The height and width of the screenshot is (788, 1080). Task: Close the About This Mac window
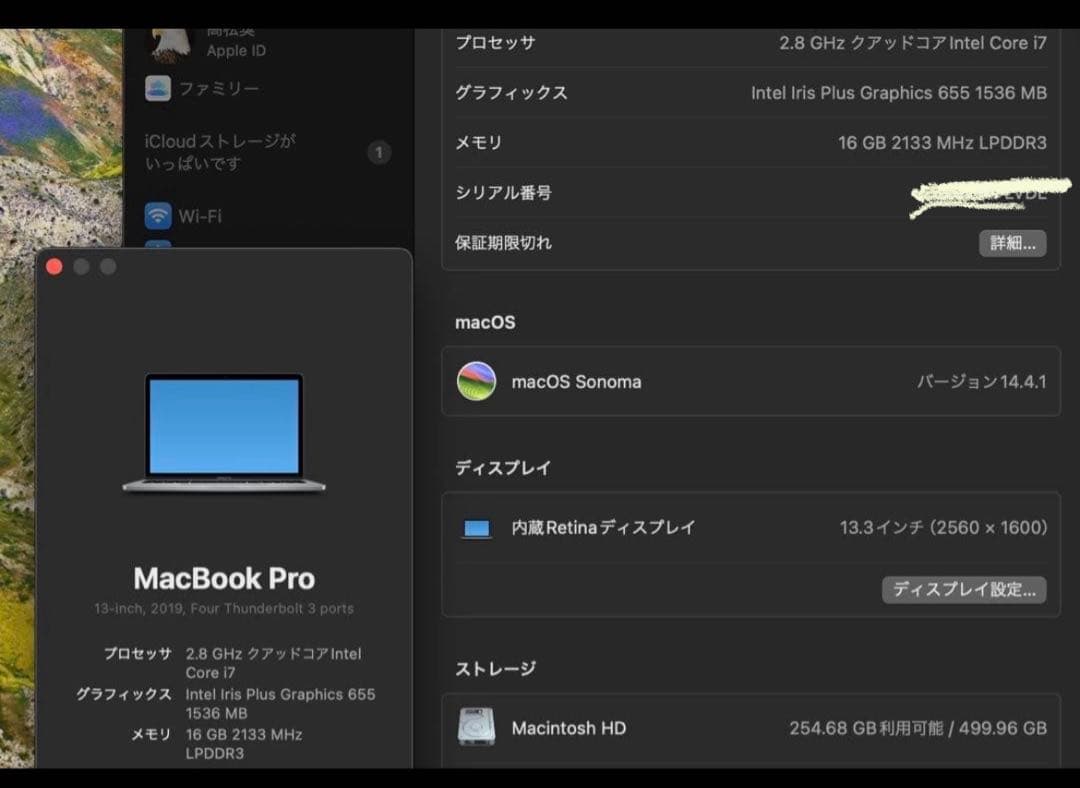point(54,267)
